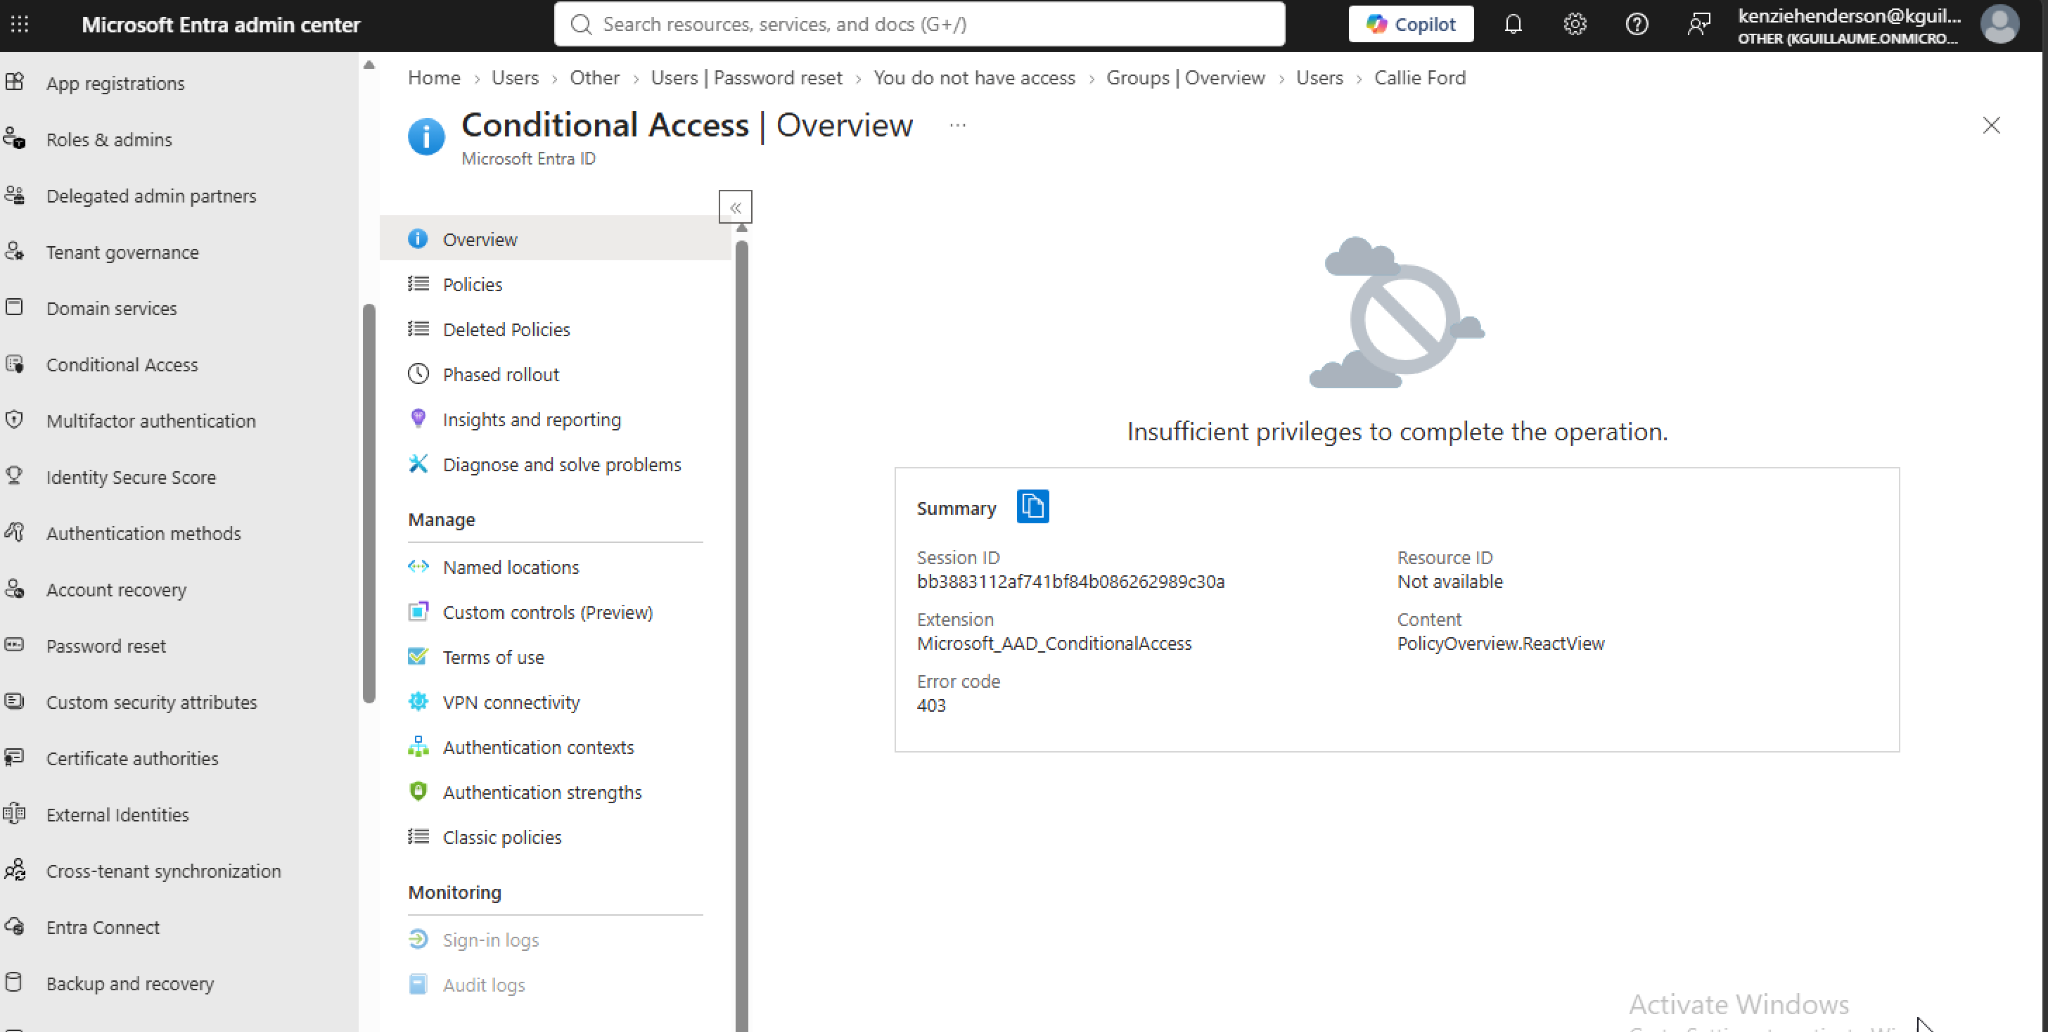
Task: Click the Account recovery icon
Action: pyautogui.click(x=15, y=589)
